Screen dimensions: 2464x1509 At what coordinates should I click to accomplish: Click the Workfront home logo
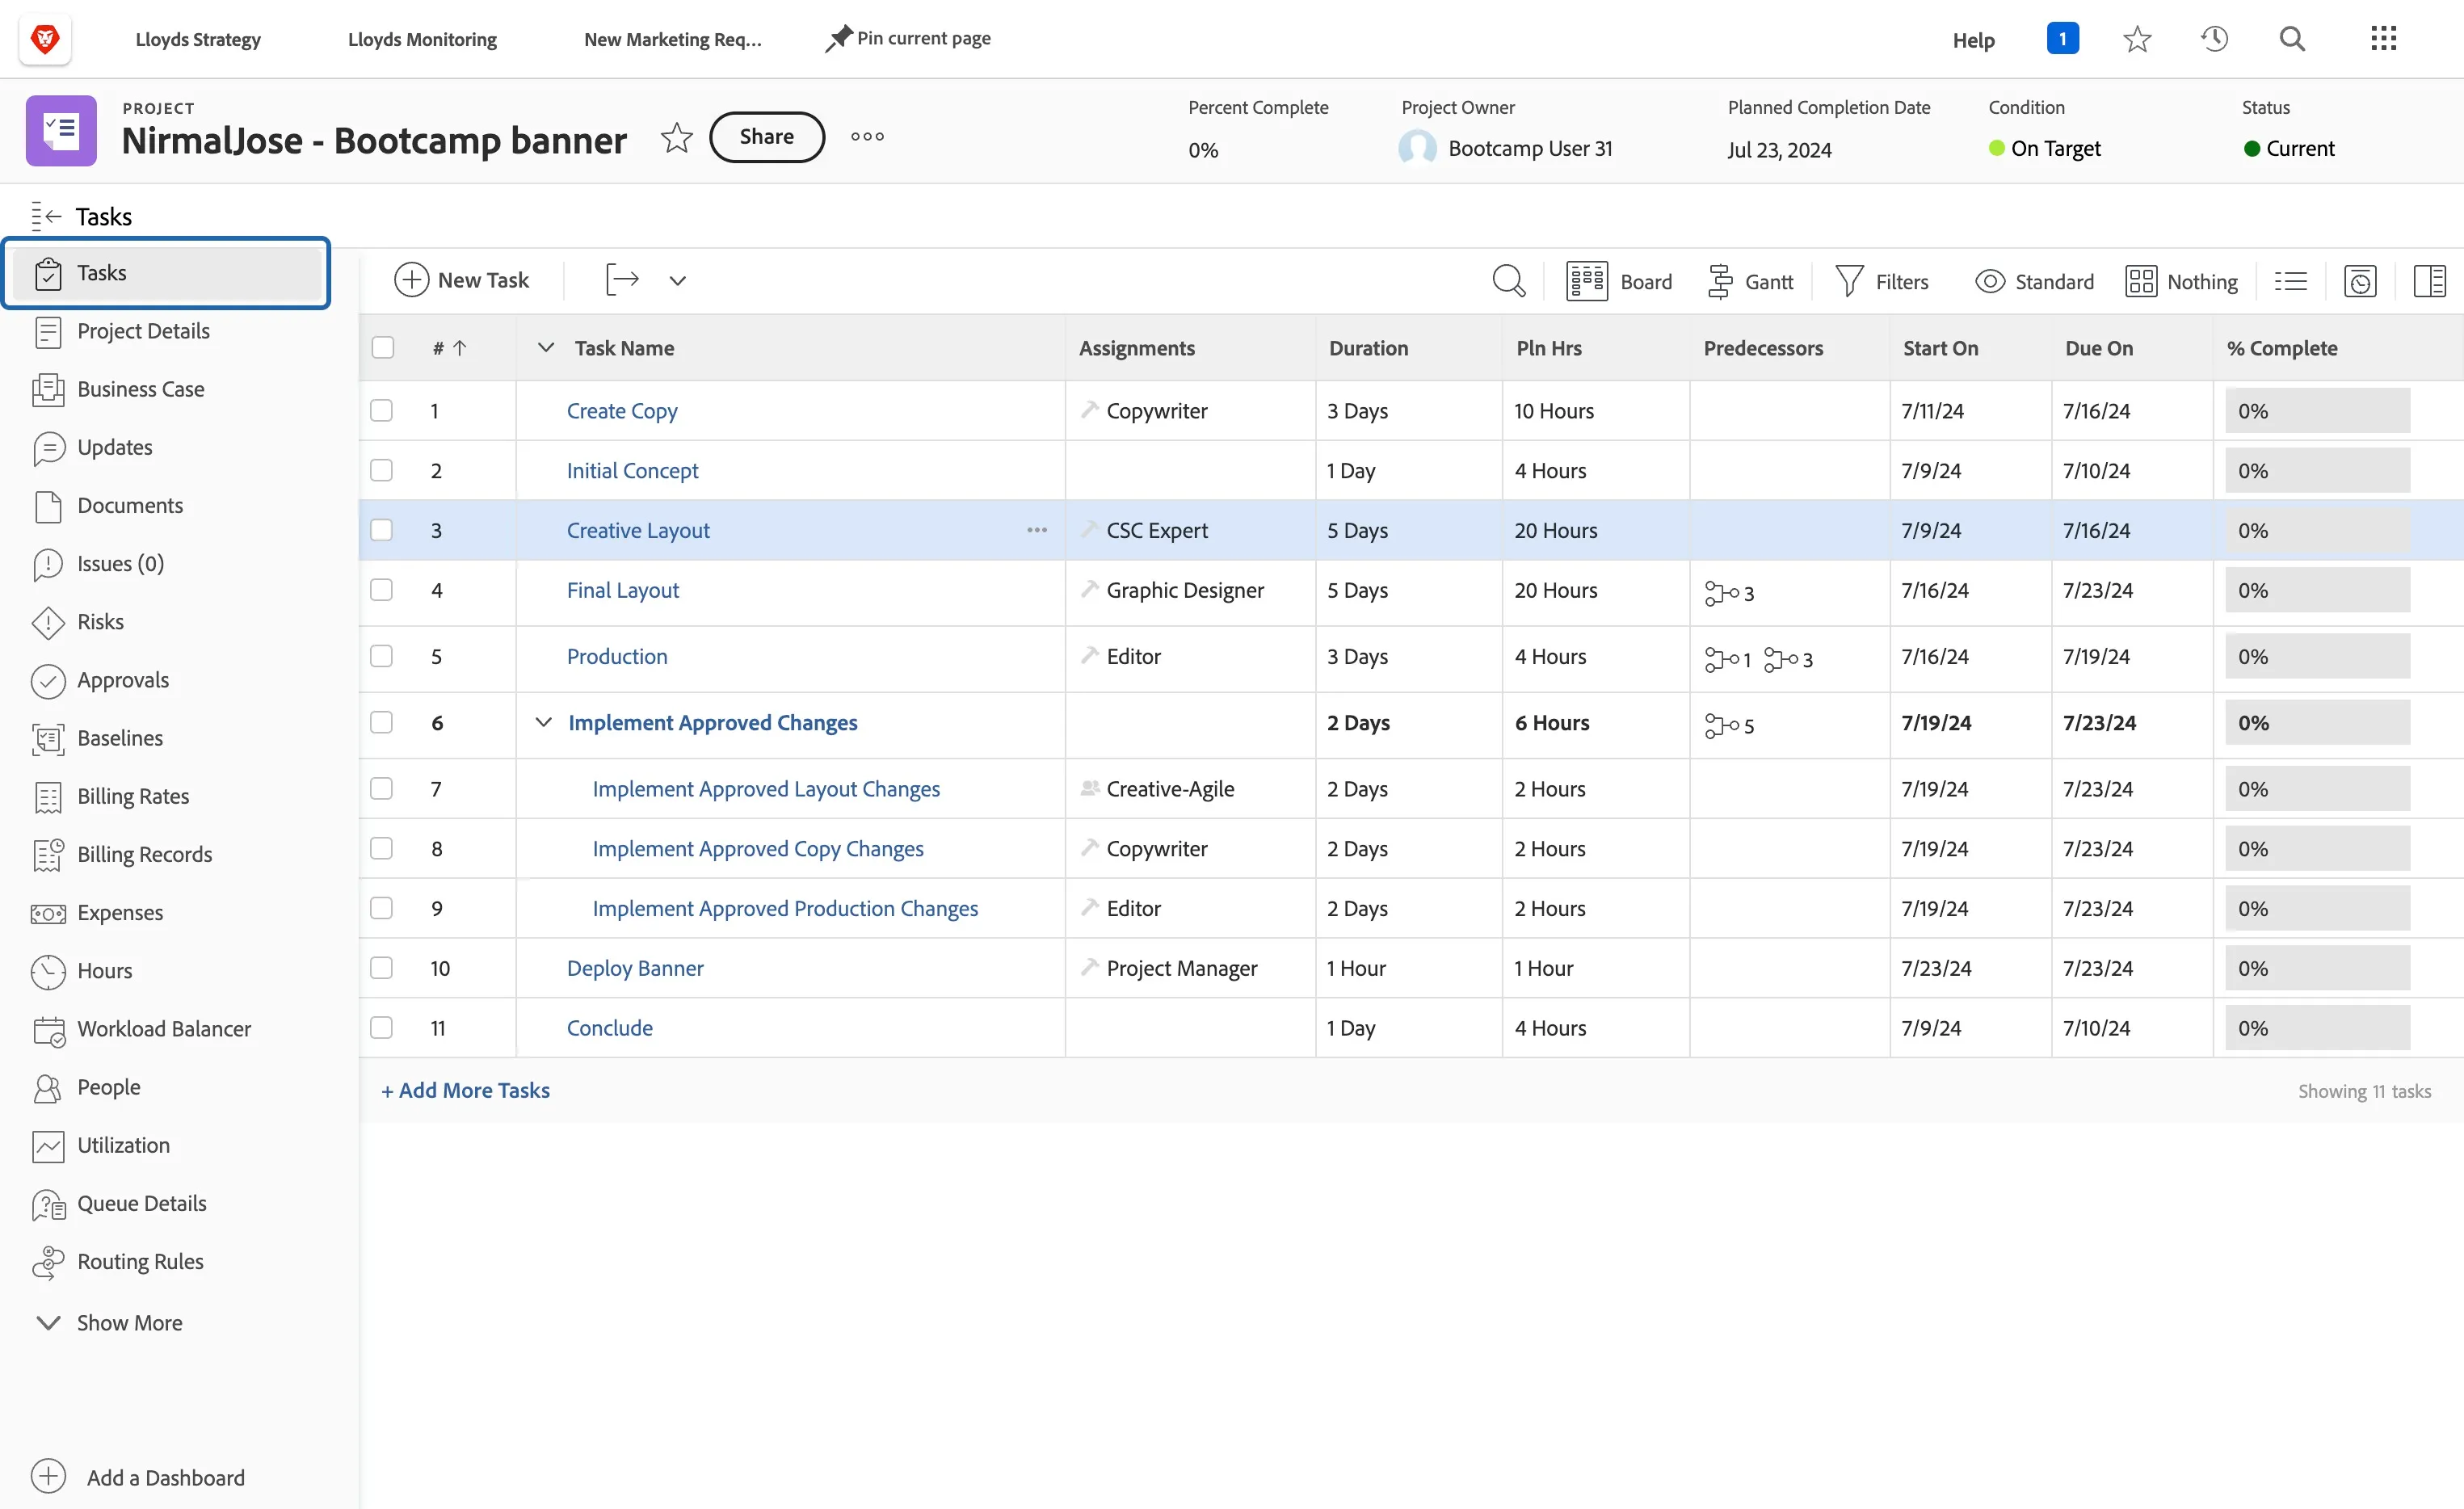click(x=45, y=39)
